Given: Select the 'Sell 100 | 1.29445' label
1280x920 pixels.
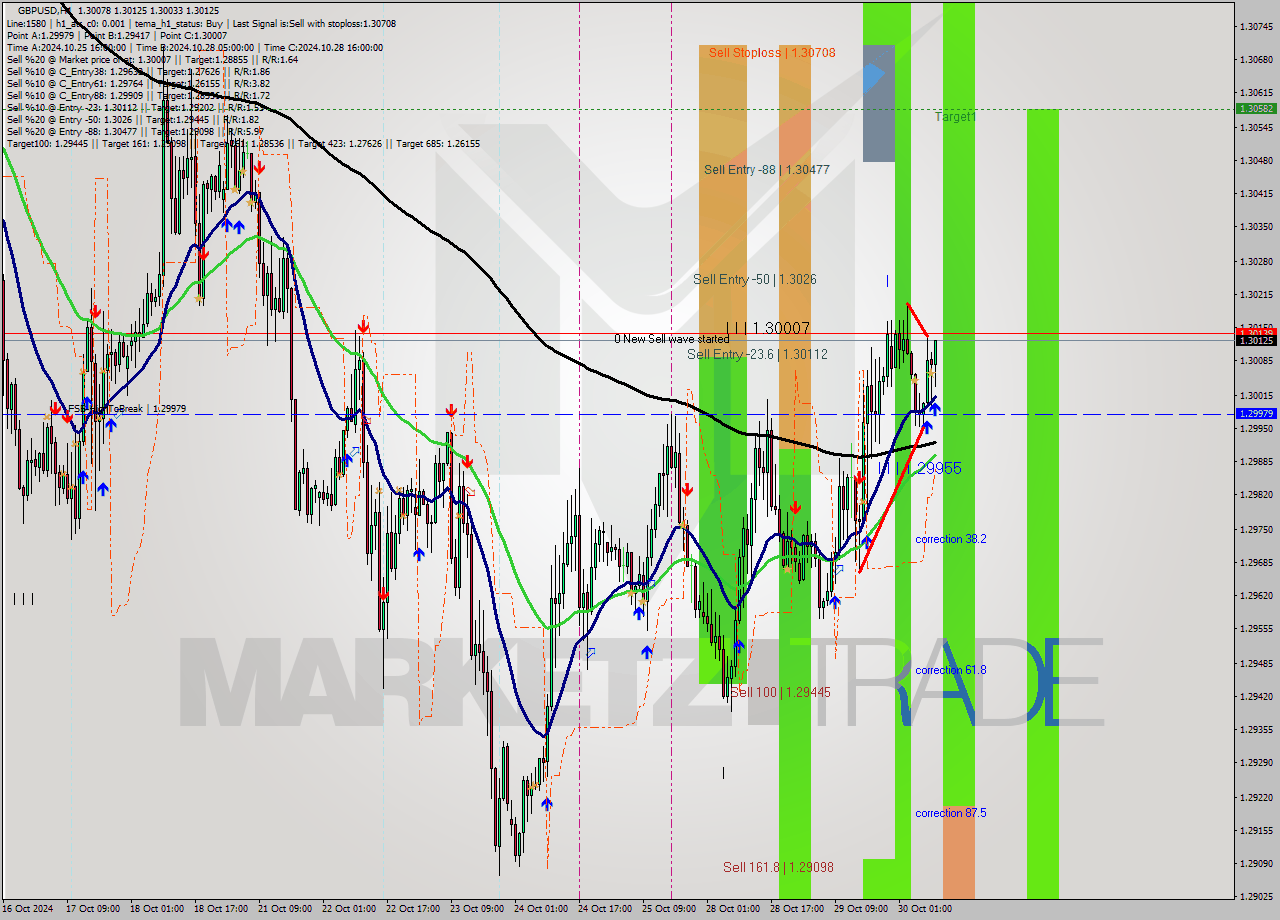Looking at the screenshot, I should pos(780,692).
